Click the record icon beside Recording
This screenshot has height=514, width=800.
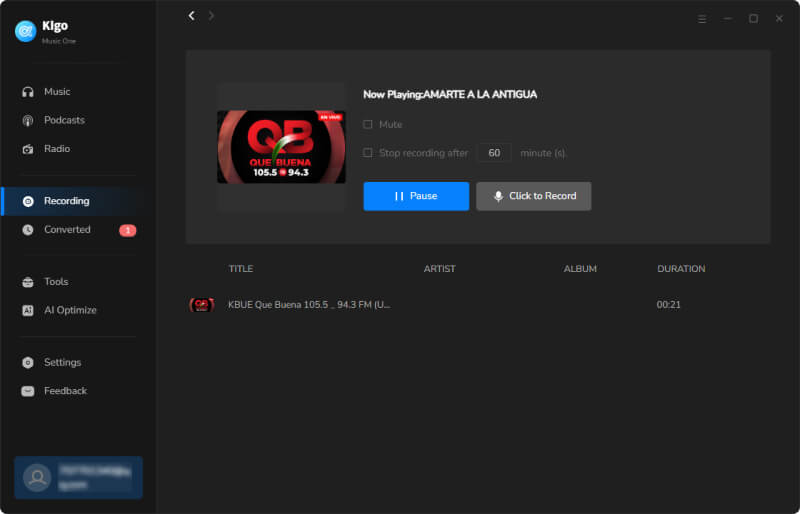tap(28, 201)
